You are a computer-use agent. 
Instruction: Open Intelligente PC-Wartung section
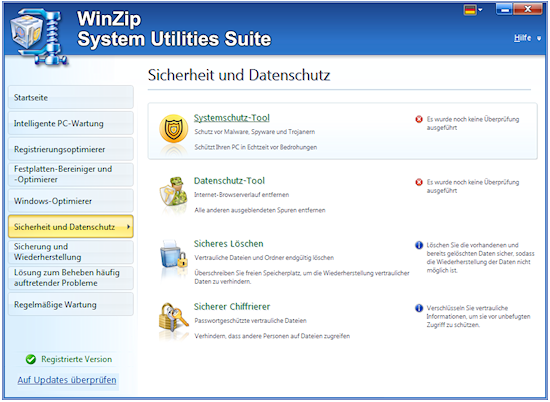pyautogui.click(x=71, y=123)
